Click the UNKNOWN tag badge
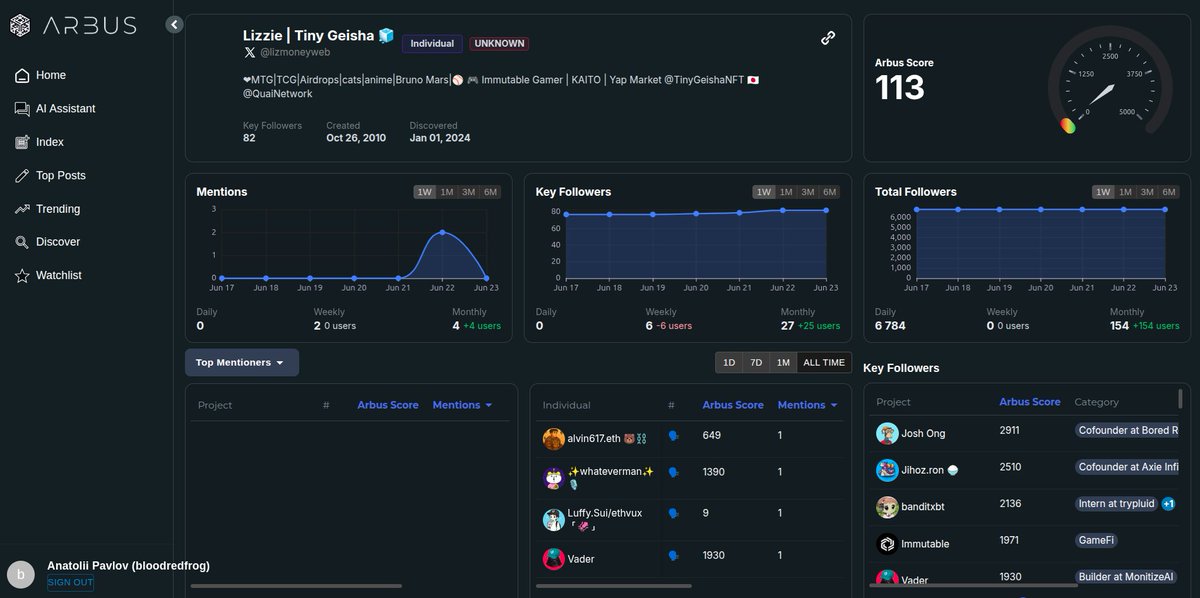Viewport: 1200px width, 598px height. point(499,44)
